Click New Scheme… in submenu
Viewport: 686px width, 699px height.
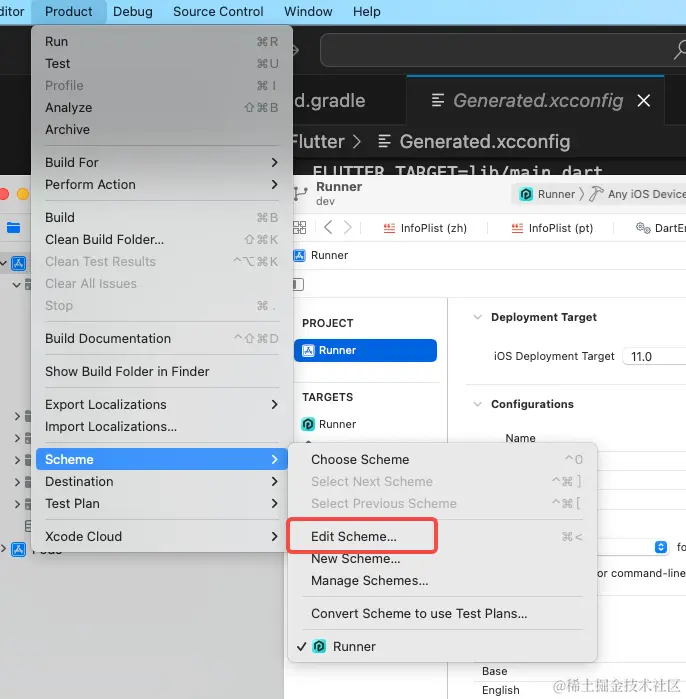442,559
